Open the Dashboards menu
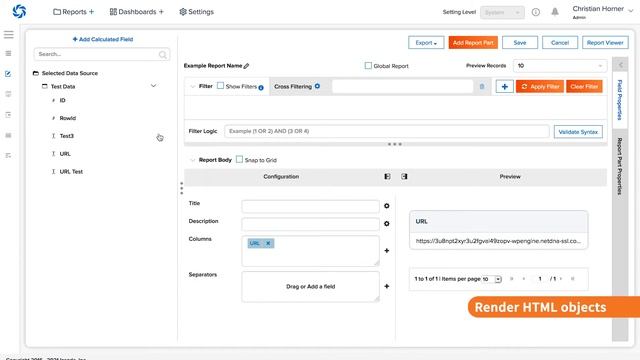The height and width of the screenshot is (360, 640). [136, 12]
